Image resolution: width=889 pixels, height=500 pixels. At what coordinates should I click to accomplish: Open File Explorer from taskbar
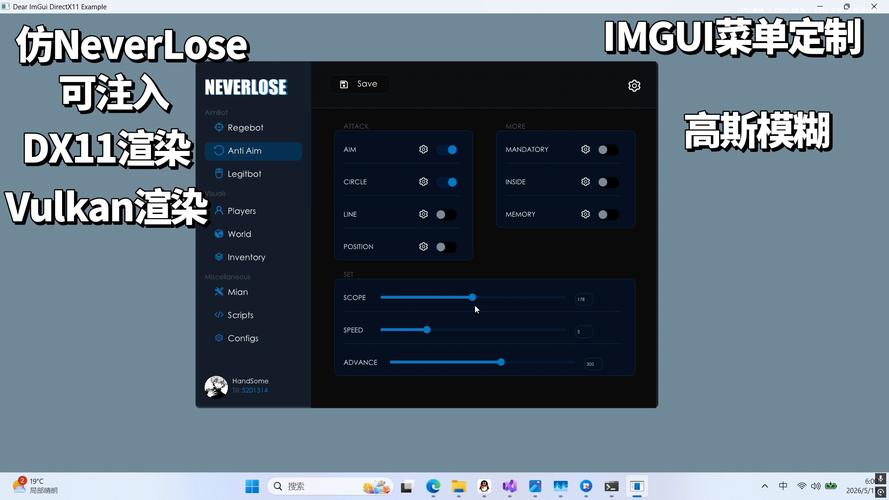(x=459, y=486)
